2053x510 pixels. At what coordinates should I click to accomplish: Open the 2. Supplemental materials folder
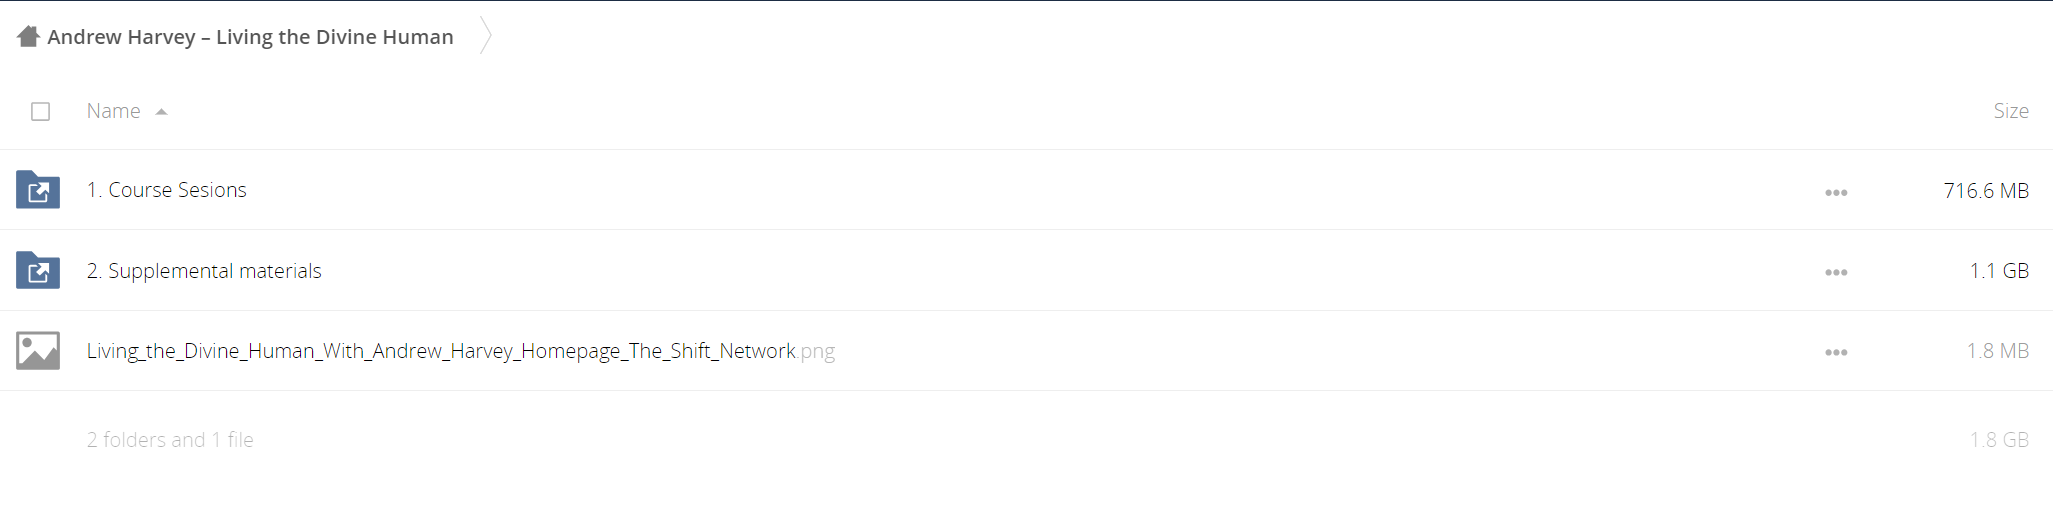[x=204, y=271]
